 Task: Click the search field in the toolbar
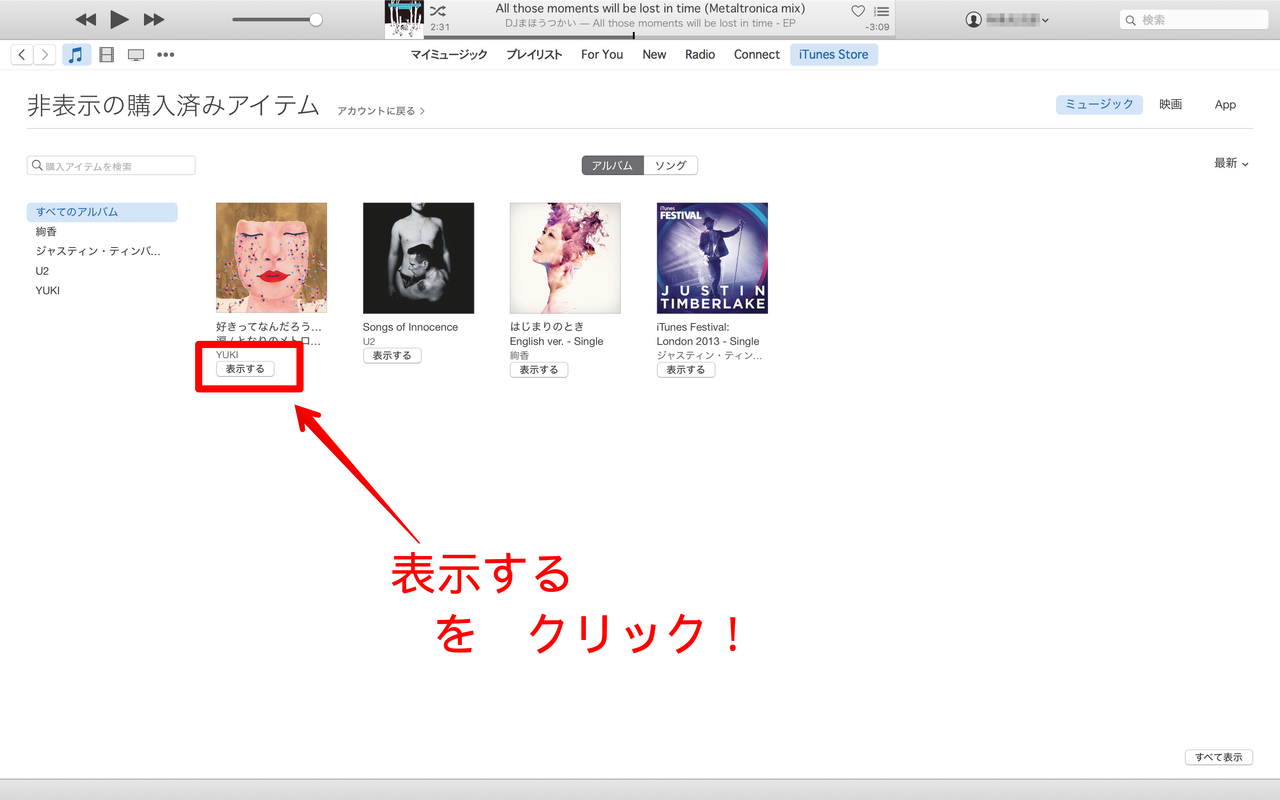[1194, 19]
